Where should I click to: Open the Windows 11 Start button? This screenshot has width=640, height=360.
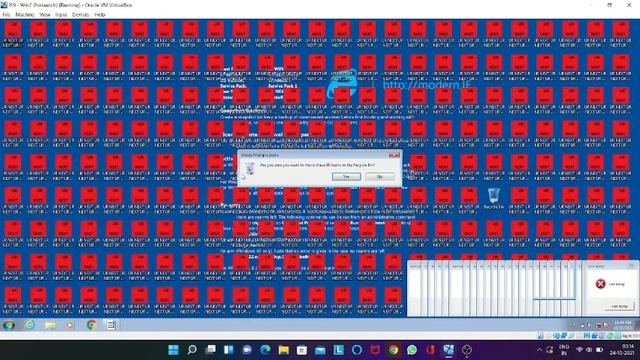(173, 350)
